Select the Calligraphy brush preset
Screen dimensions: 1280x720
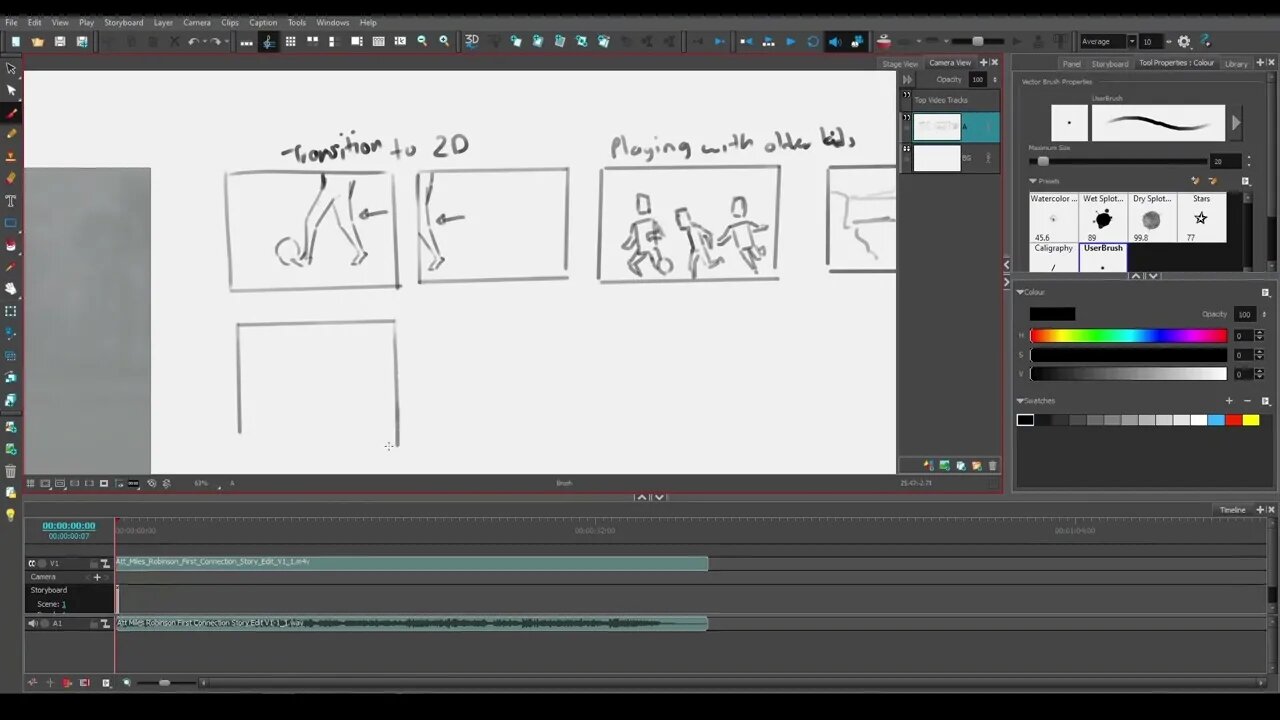(1054, 257)
